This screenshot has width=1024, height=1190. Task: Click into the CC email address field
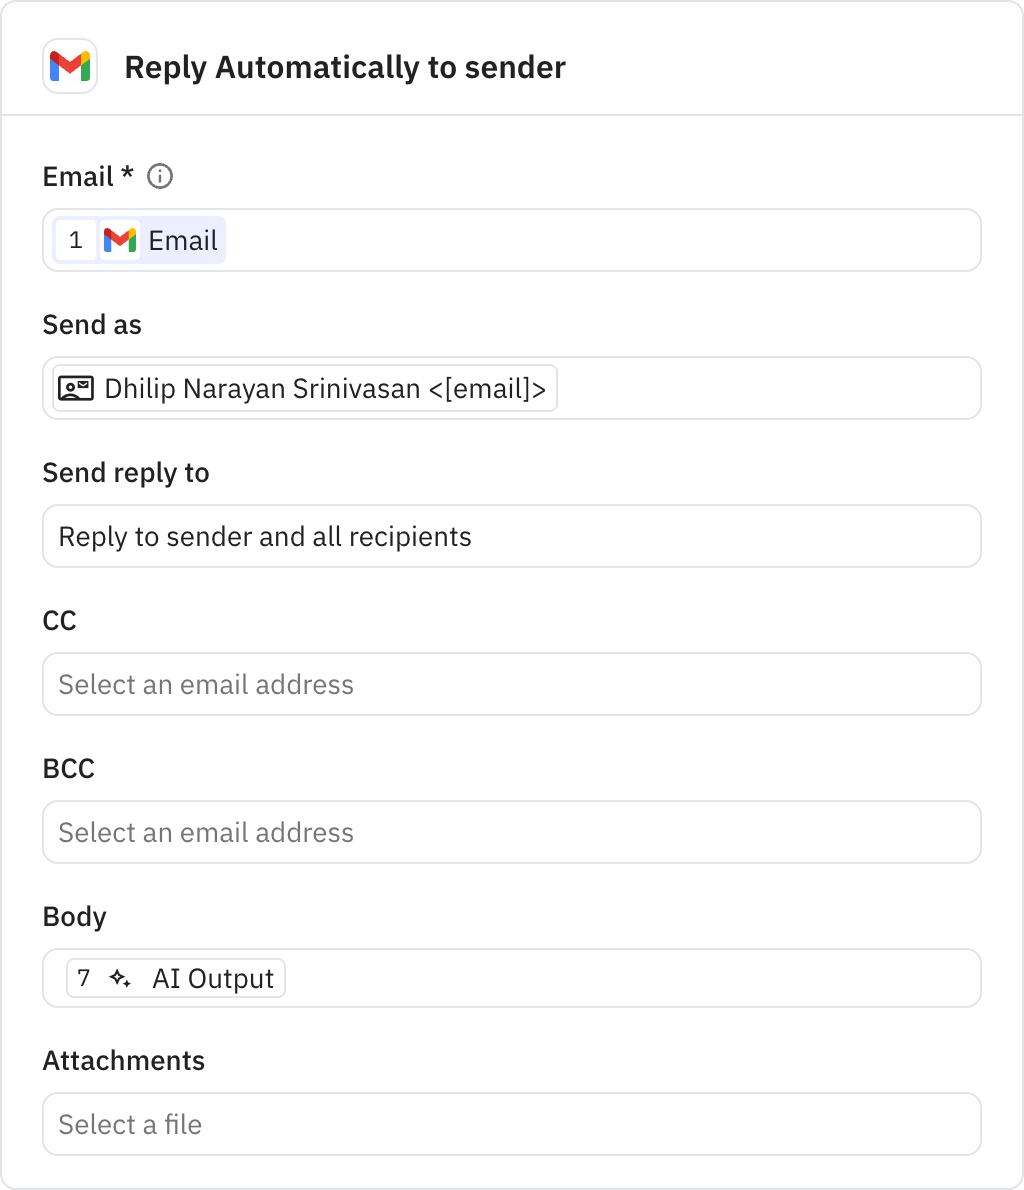(511, 684)
